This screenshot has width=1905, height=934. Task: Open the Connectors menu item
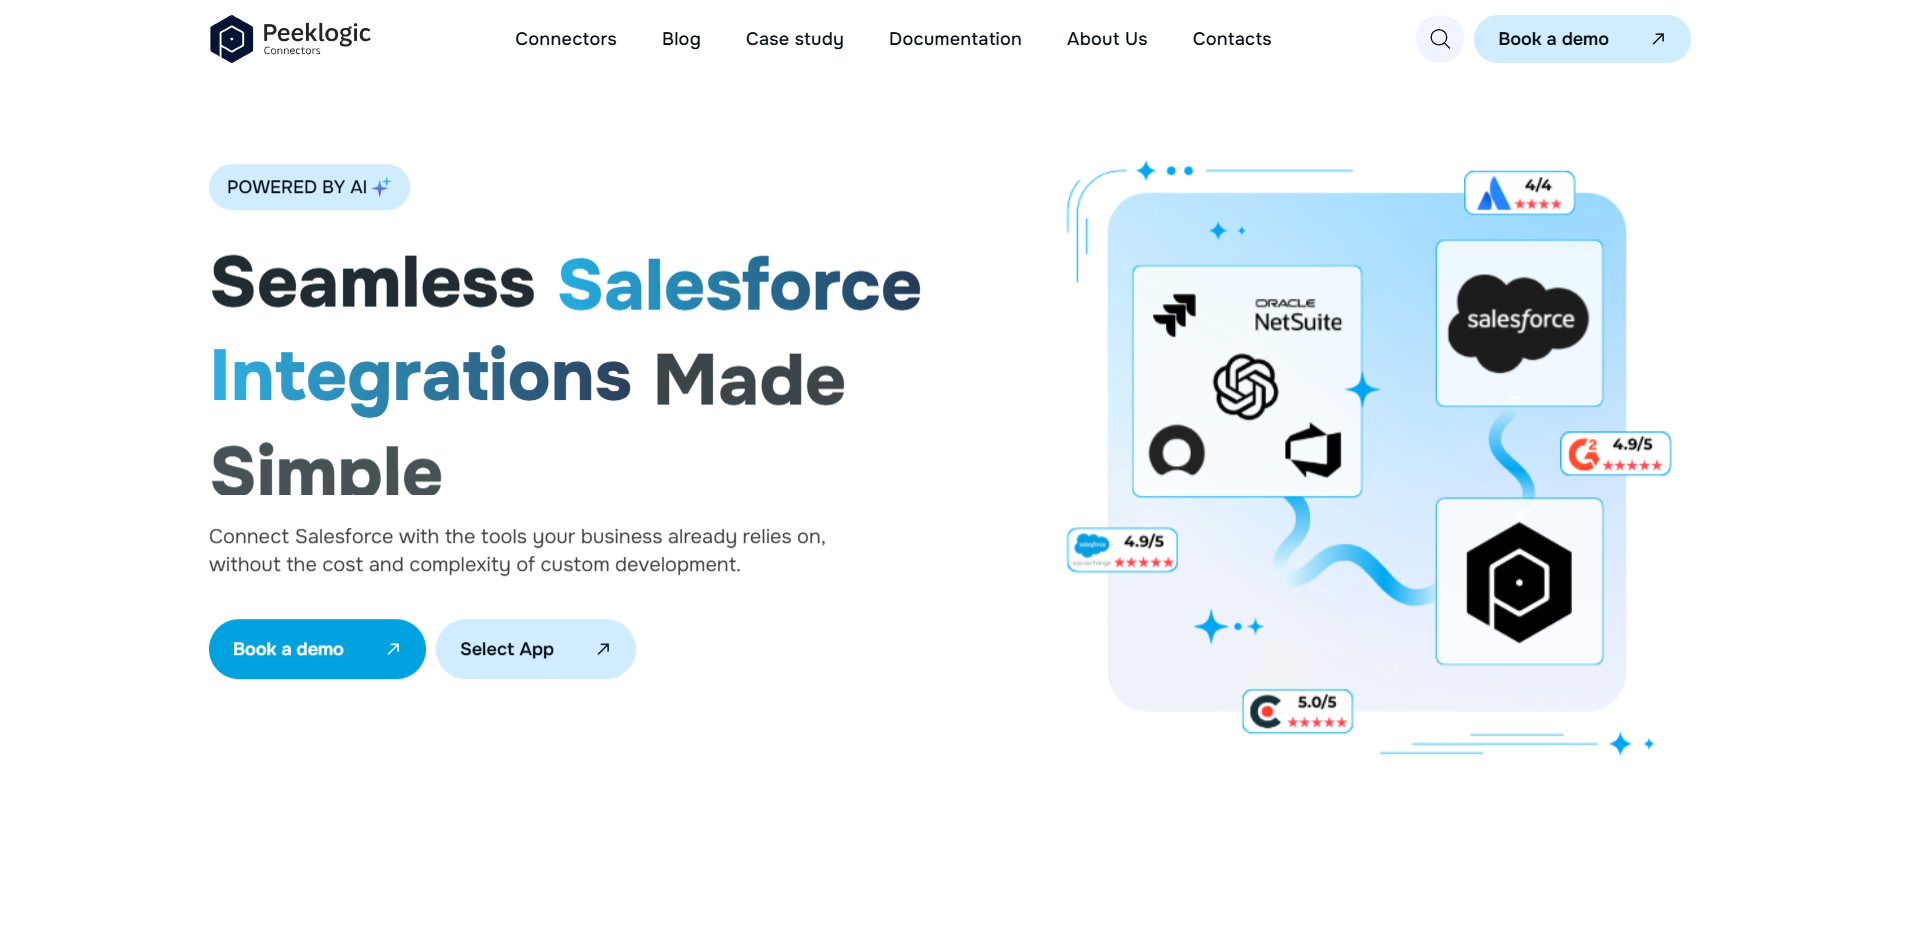pyautogui.click(x=566, y=39)
